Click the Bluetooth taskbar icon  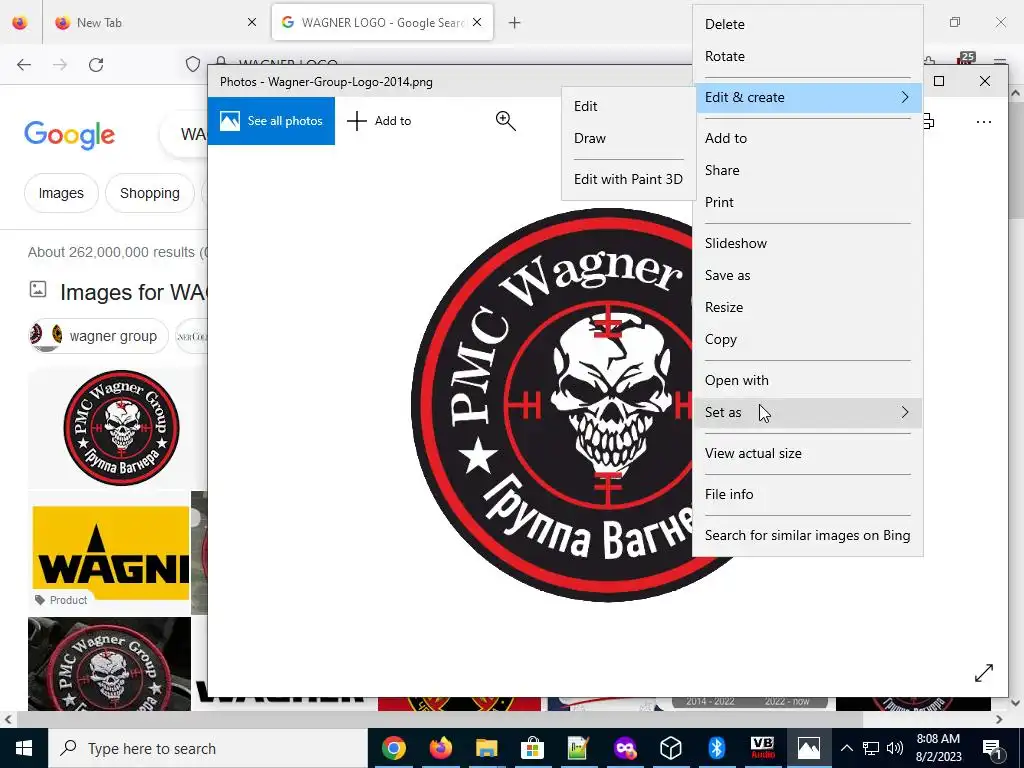tap(716, 748)
